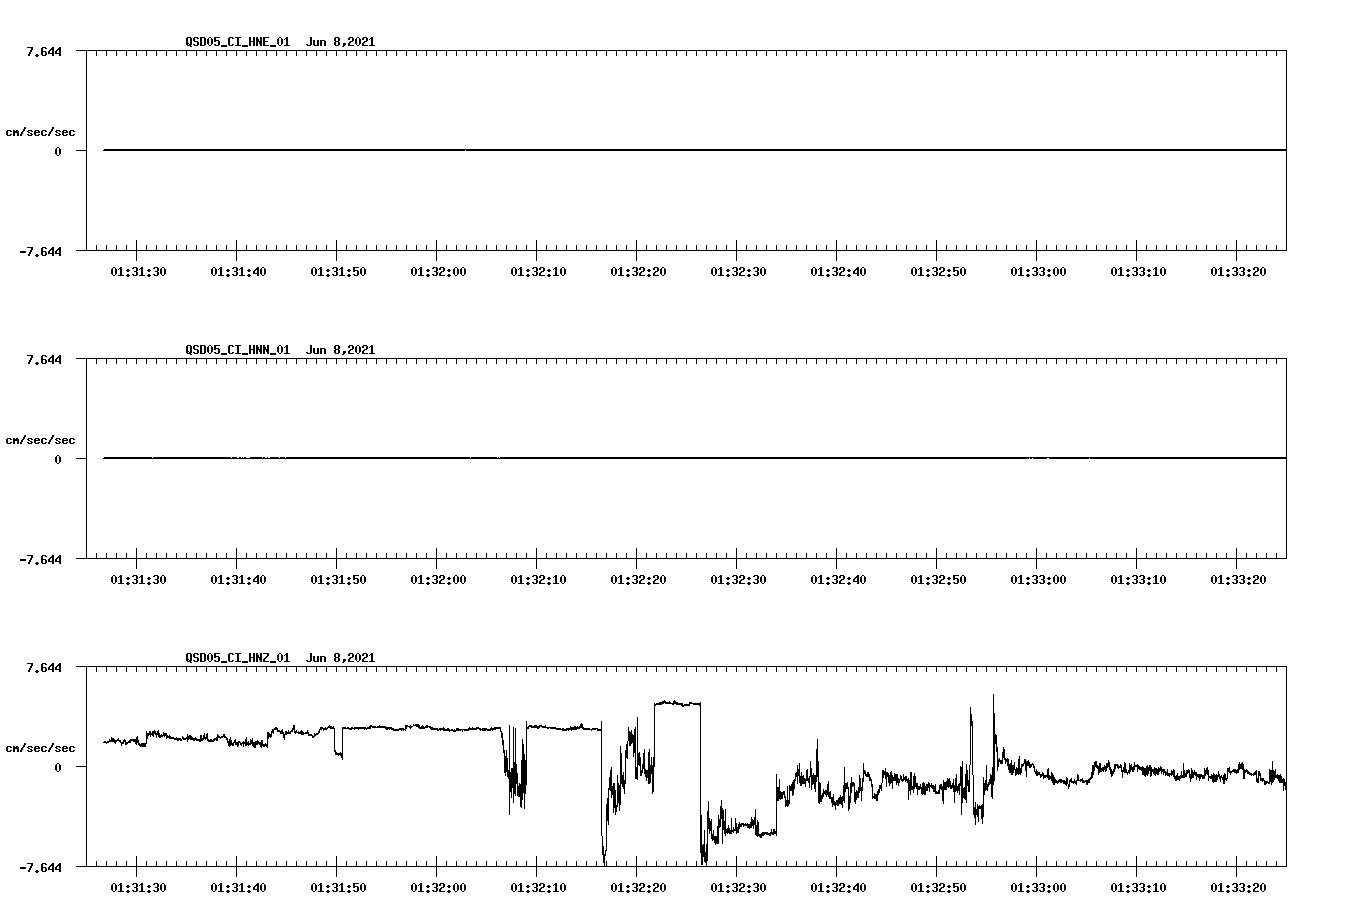Click the 01:32:30 time label under HNN plot
The width and height of the screenshot is (1358, 924).
(x=738, y=579)
